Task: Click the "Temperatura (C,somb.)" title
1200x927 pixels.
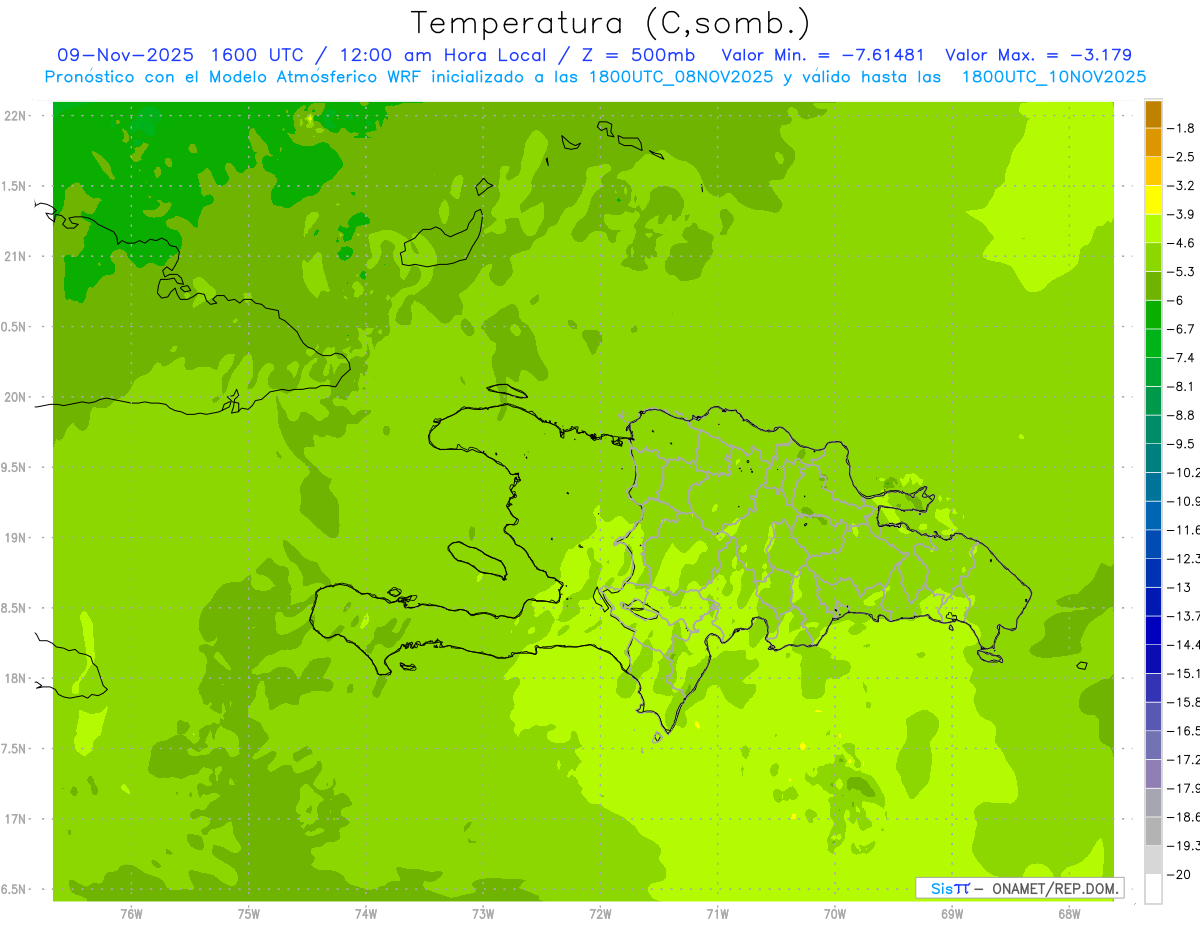Action: coord(611,23)
